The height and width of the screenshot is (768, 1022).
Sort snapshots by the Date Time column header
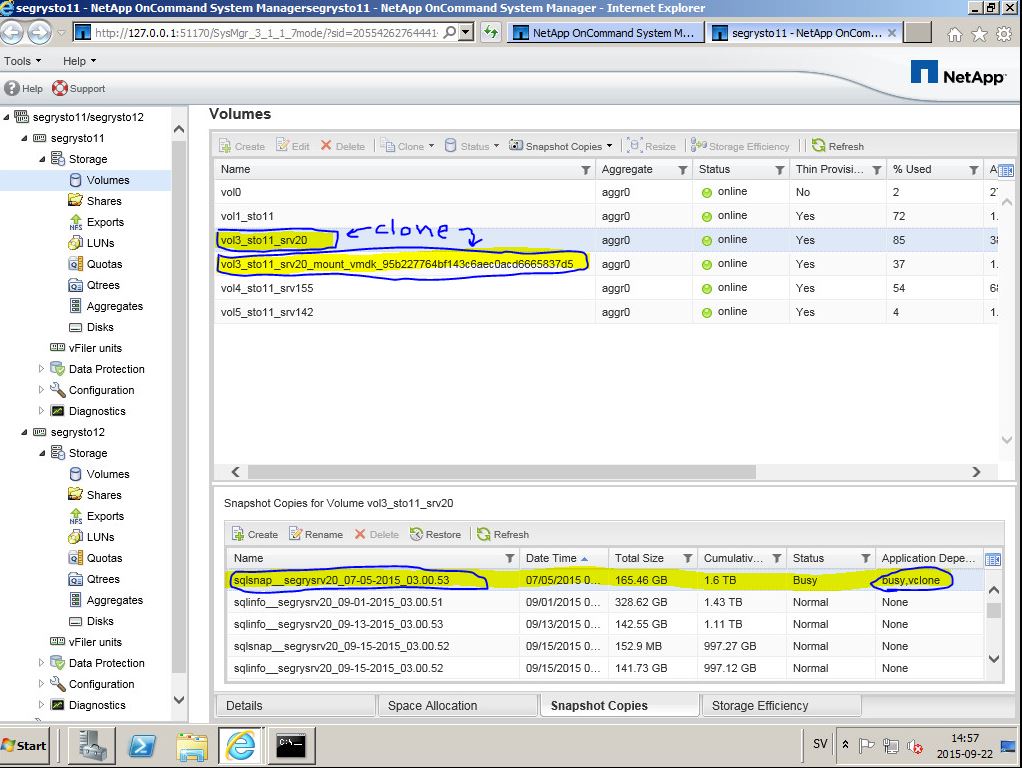(564, 558)
